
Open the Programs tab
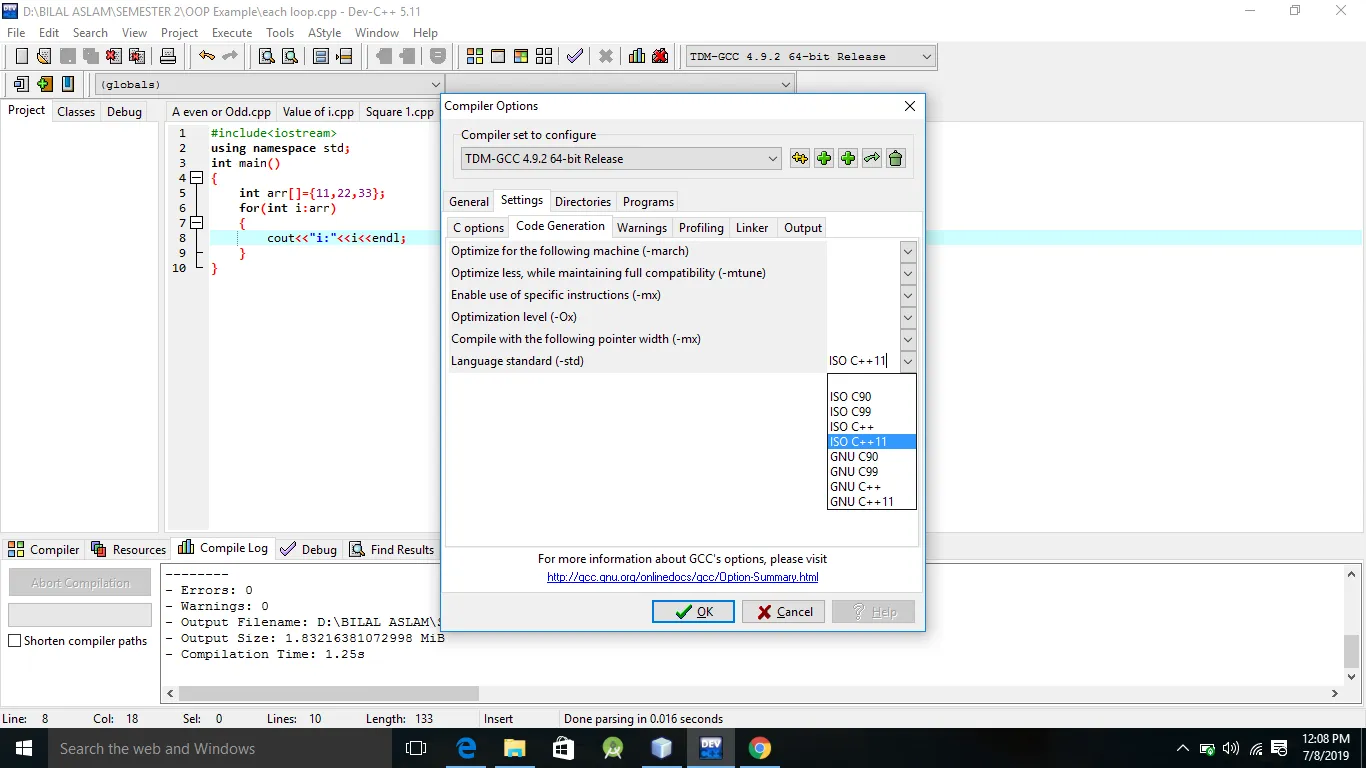648,202
